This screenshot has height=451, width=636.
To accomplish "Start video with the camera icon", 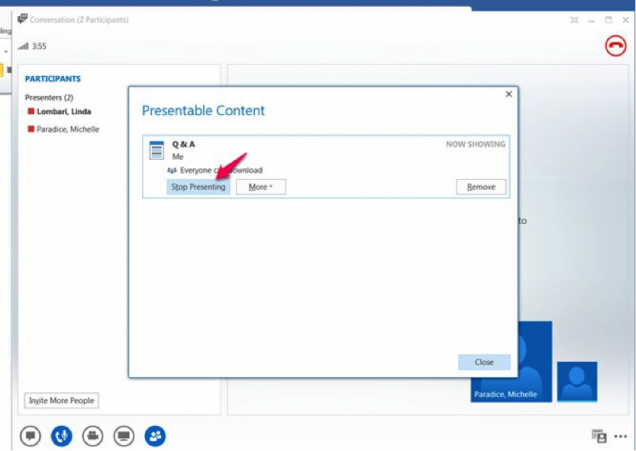I will (x=92, y=436).
